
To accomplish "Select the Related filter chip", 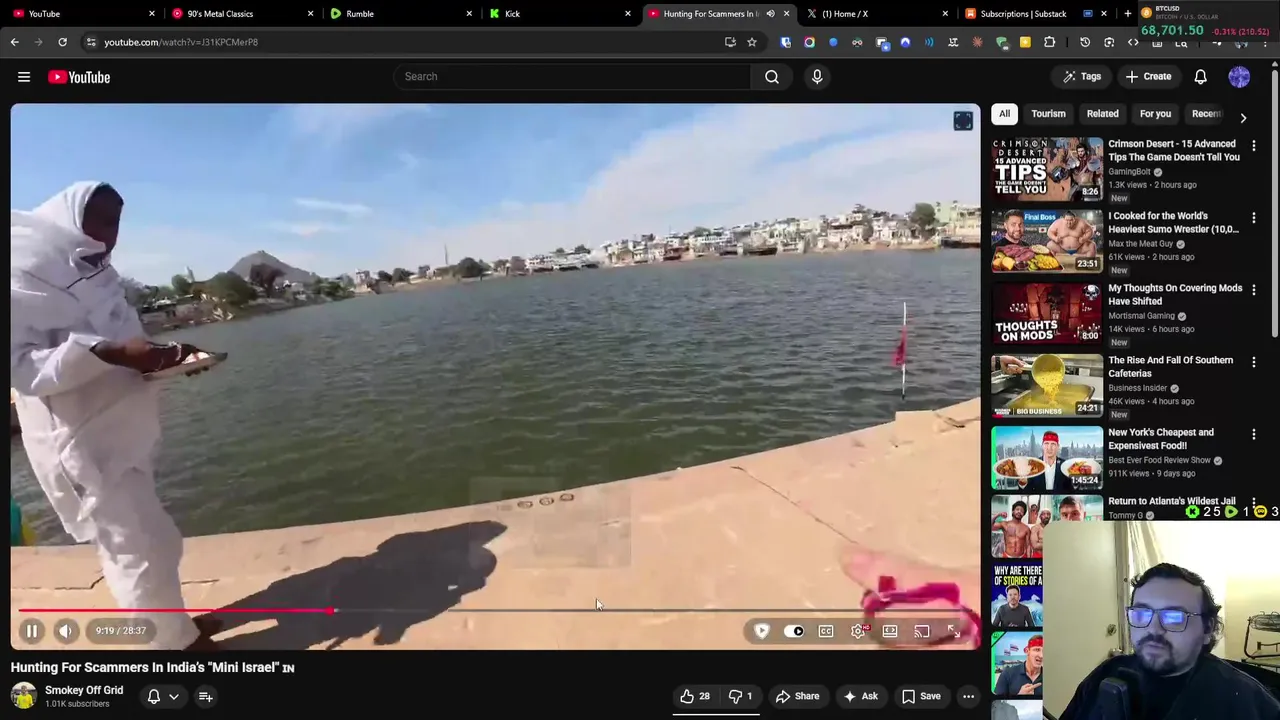I will click(x=1102, y=114).
